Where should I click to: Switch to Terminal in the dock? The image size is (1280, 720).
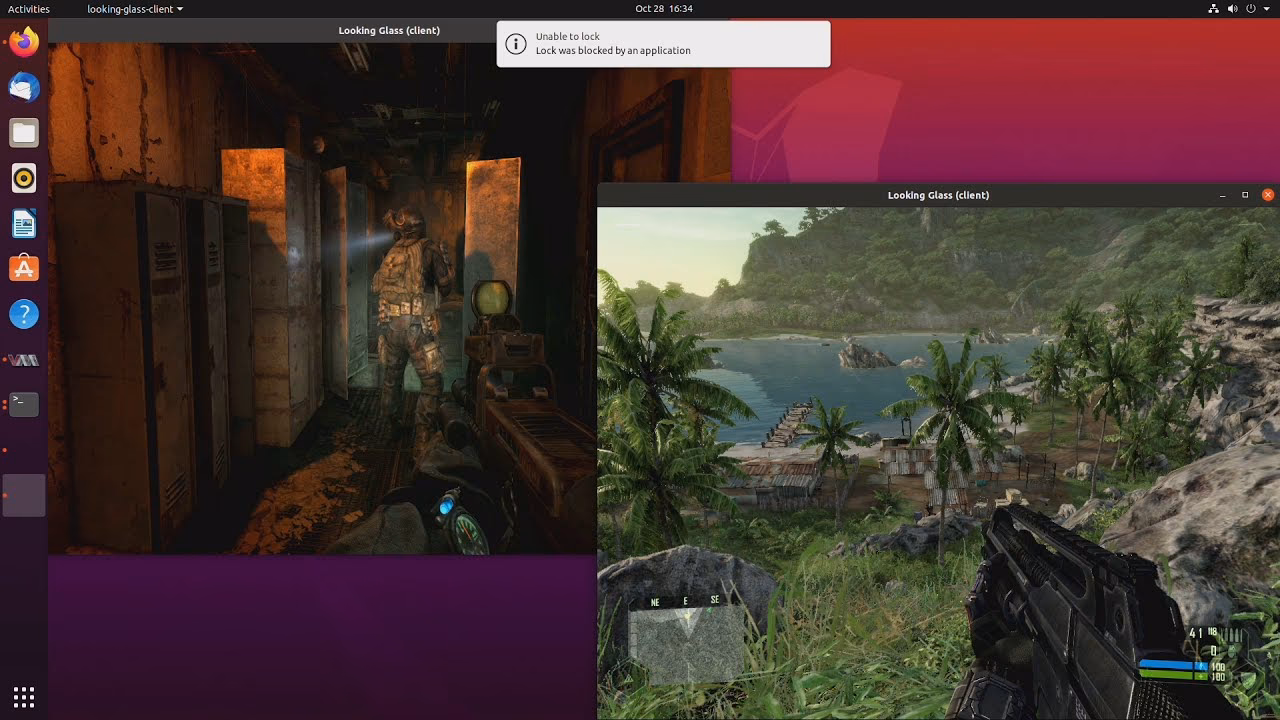click(24, 404)
